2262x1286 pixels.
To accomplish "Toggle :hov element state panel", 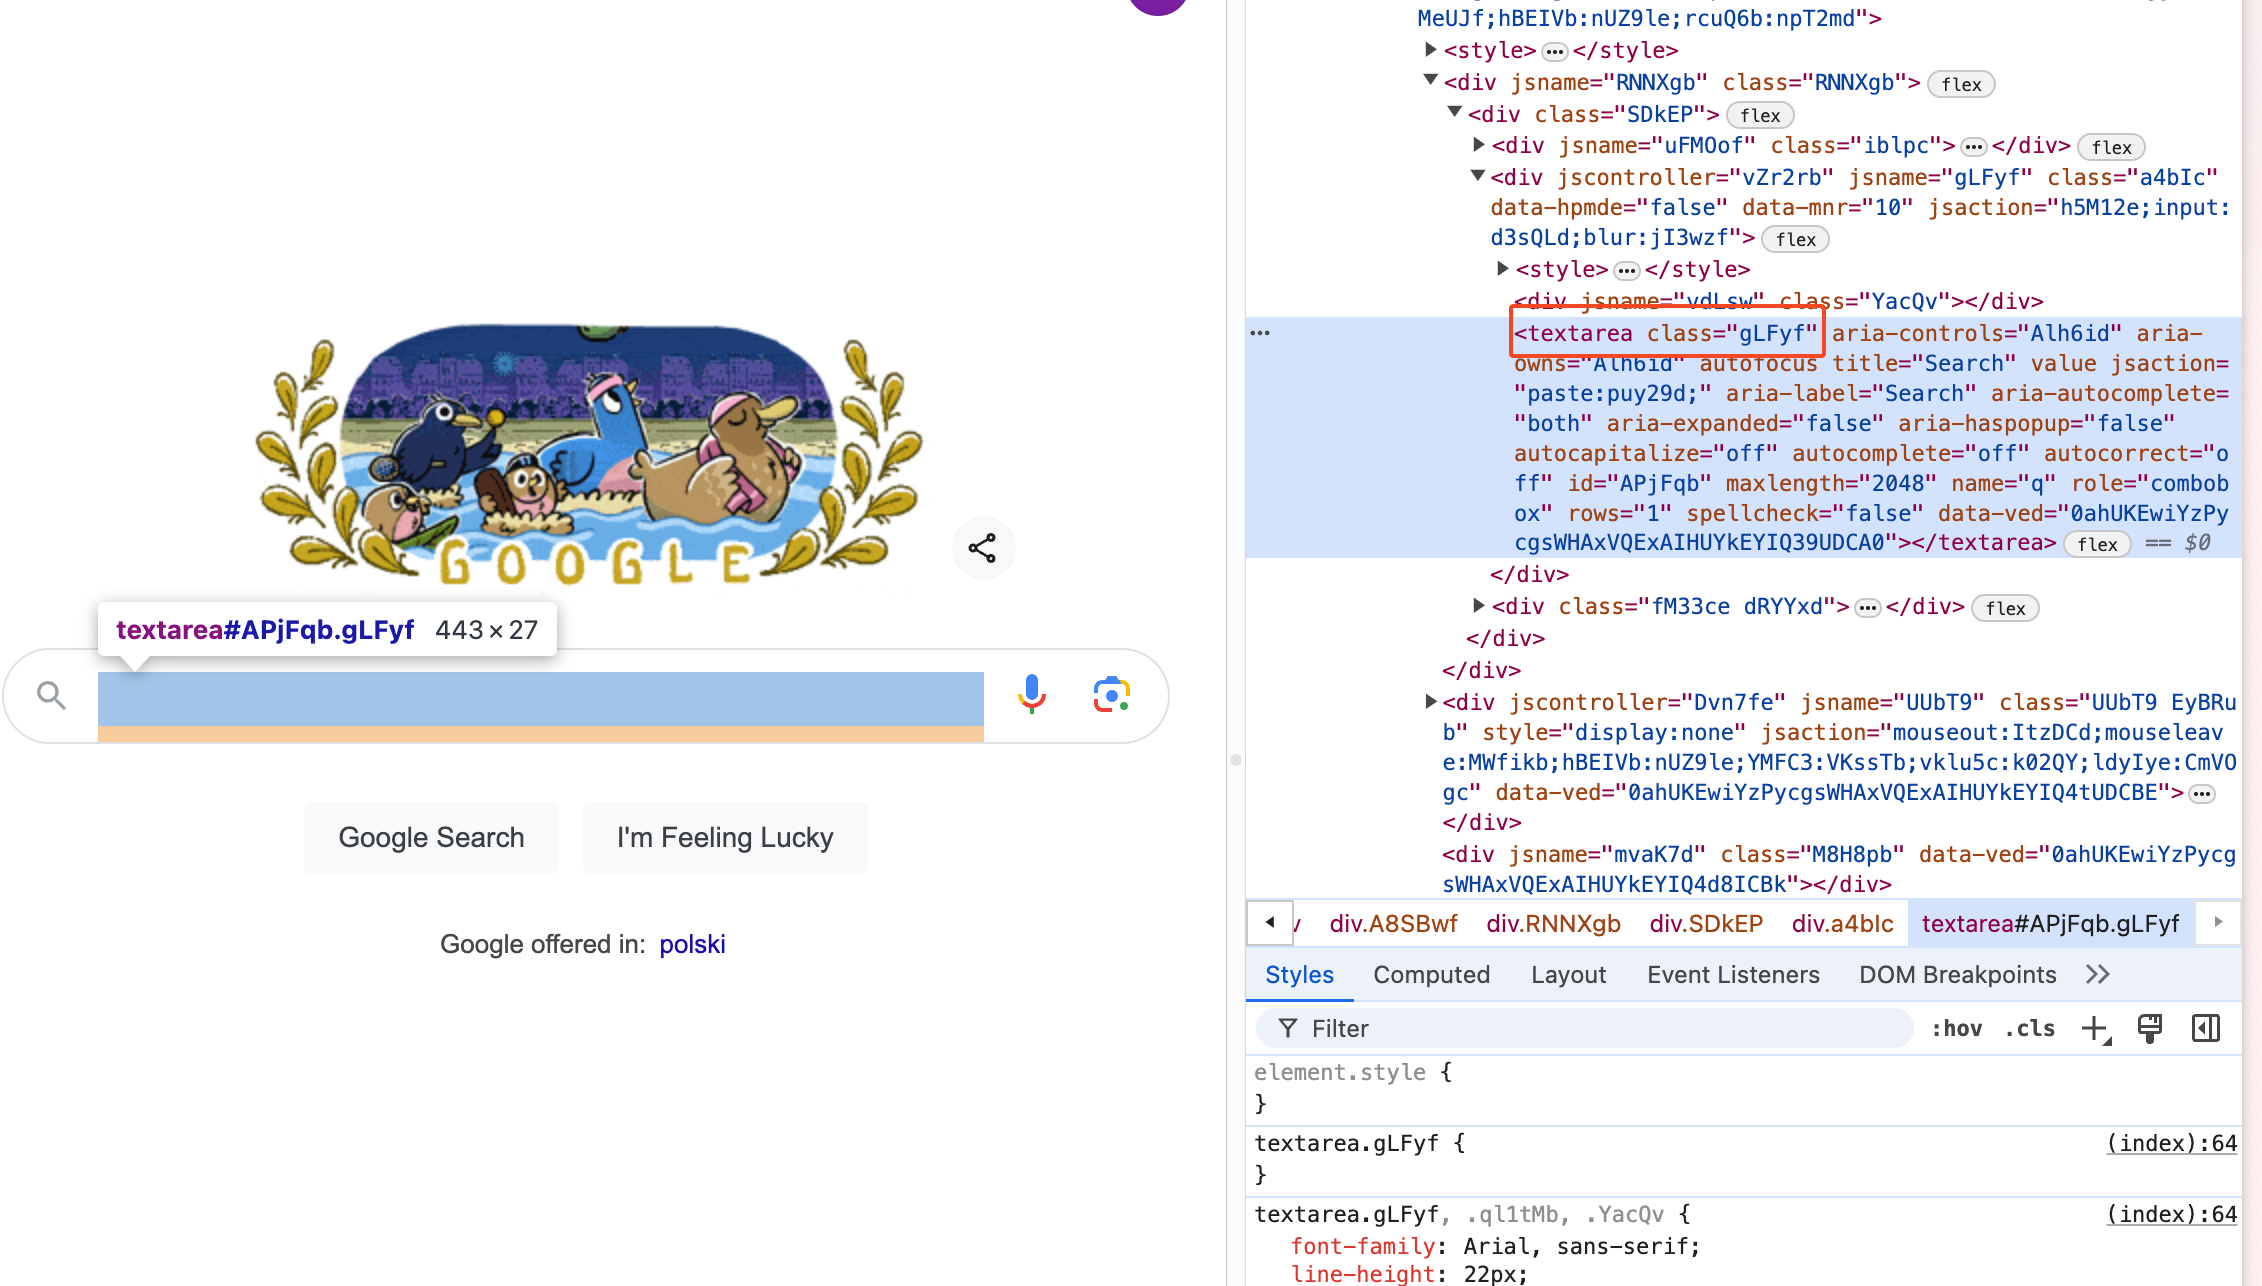I will 1956,1029.
